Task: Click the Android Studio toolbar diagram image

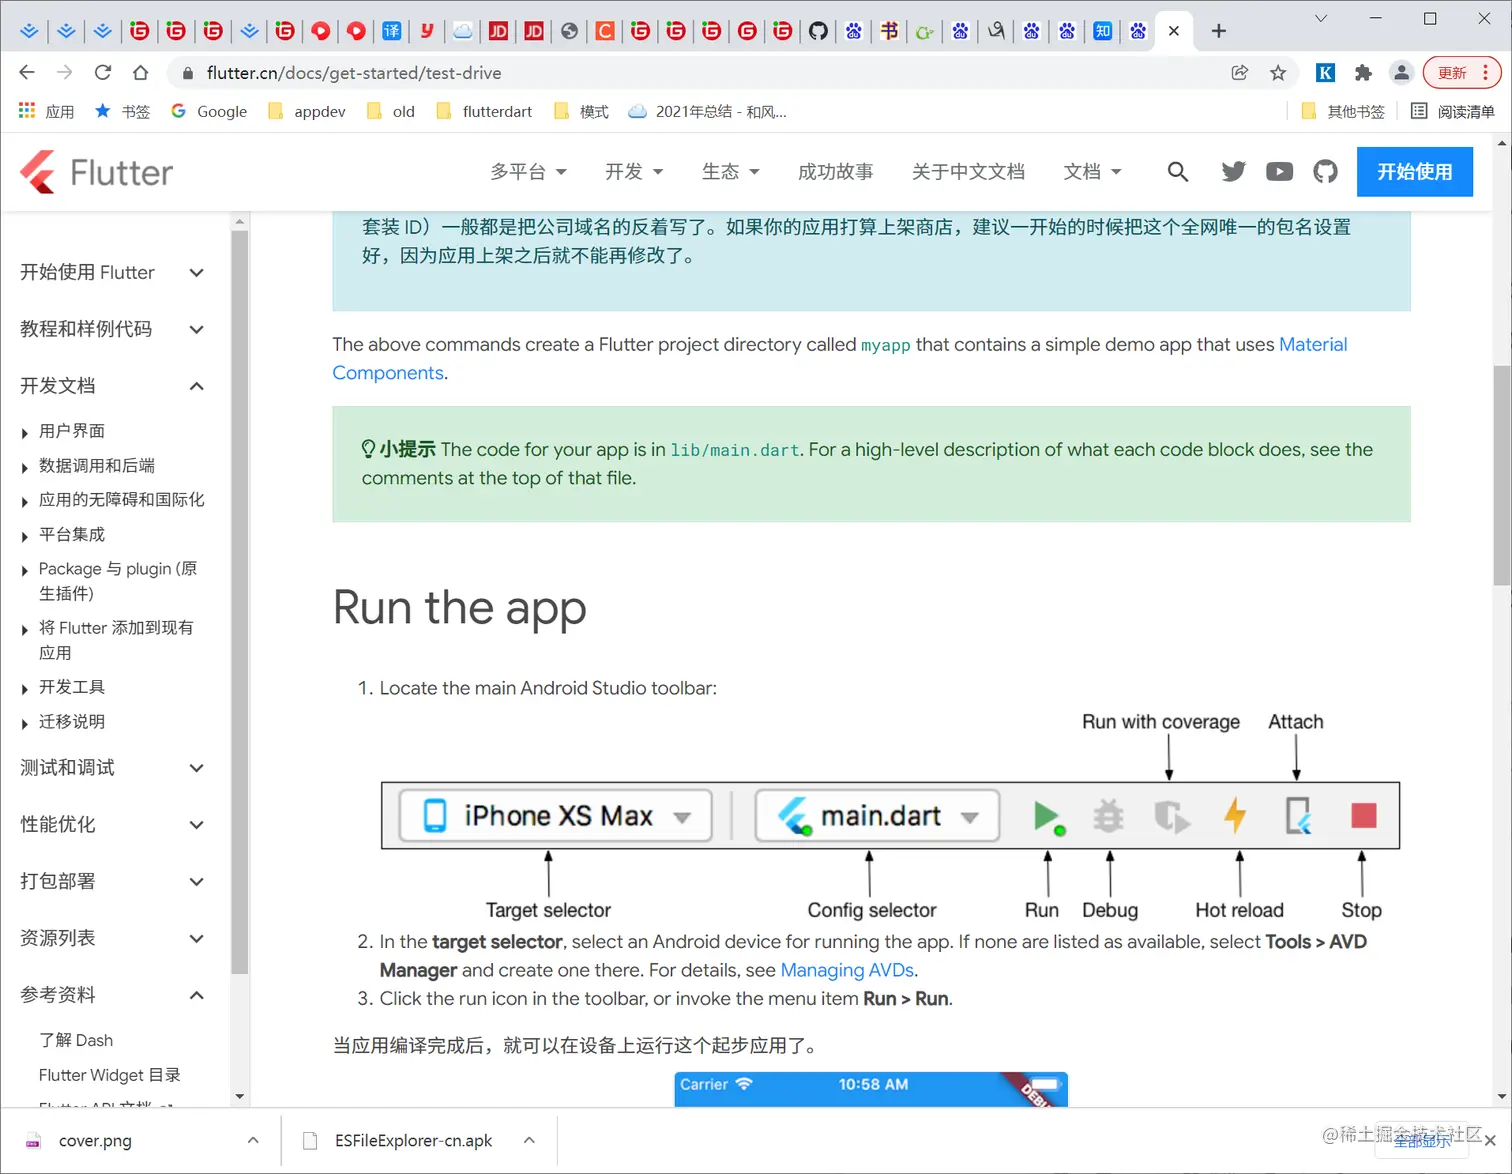Action: [890, 815]
